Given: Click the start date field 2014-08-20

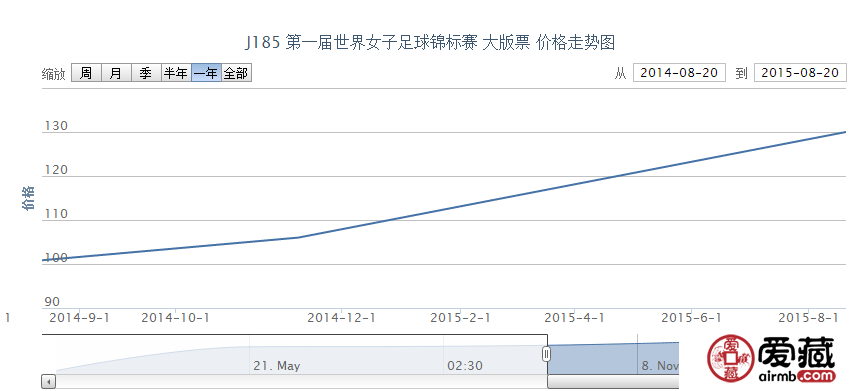Looking at the screenshot, I should click(x=679, y=73).
